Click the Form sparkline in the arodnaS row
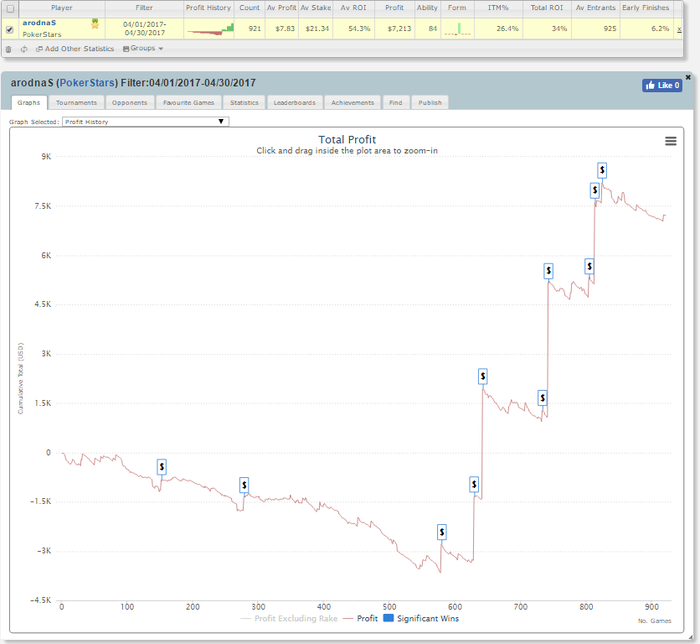The image size is (700, 644). pos(458,29)
